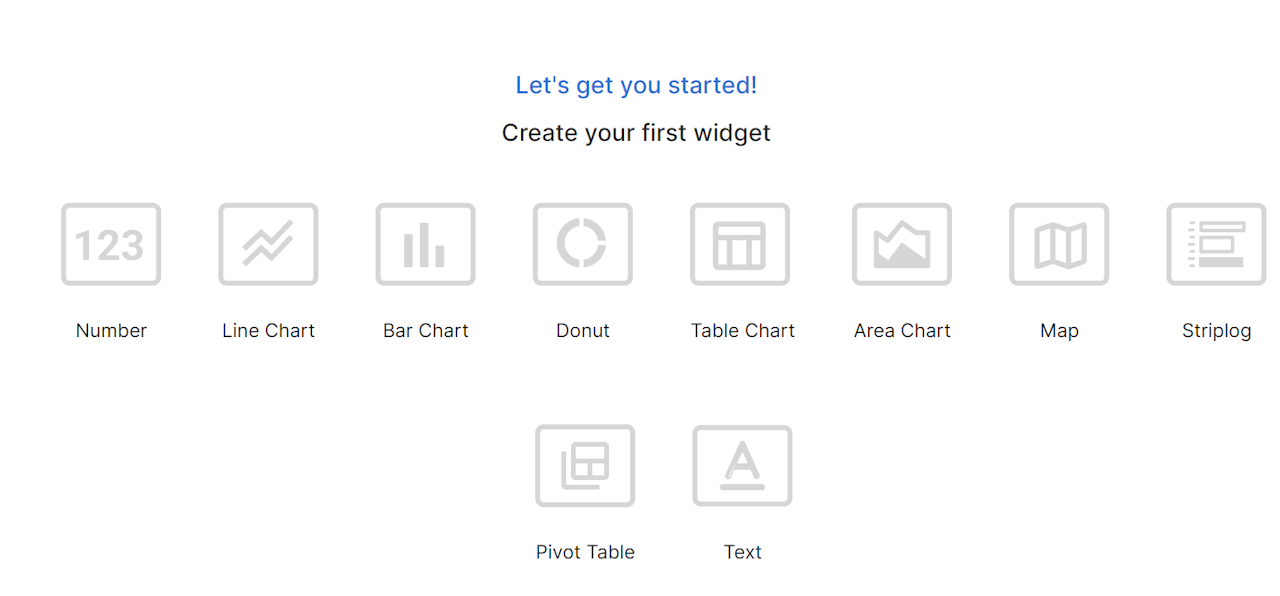The width and height of the screenshot is (1280, 596).
Task: Select the "Map" text label
Action: click(x=1059, y=331)
